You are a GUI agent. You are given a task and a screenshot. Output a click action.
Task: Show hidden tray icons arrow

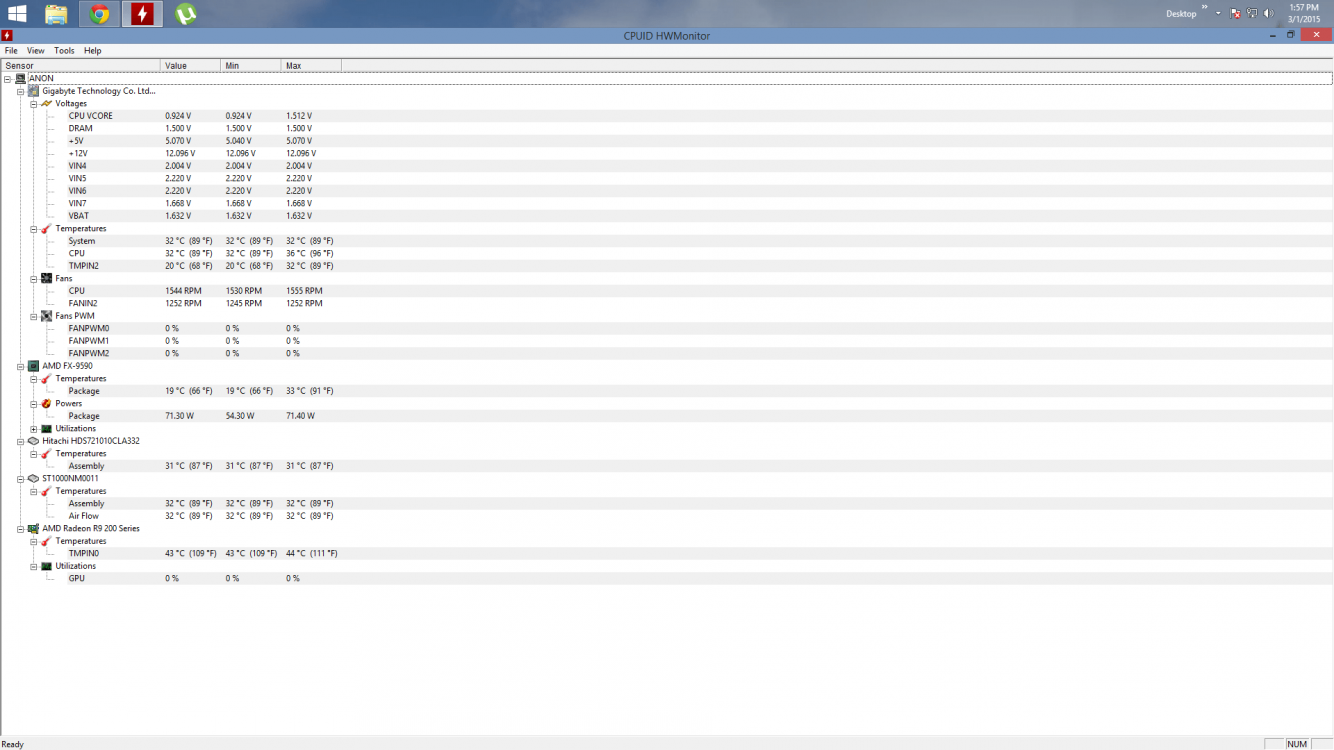point(1218,14)
